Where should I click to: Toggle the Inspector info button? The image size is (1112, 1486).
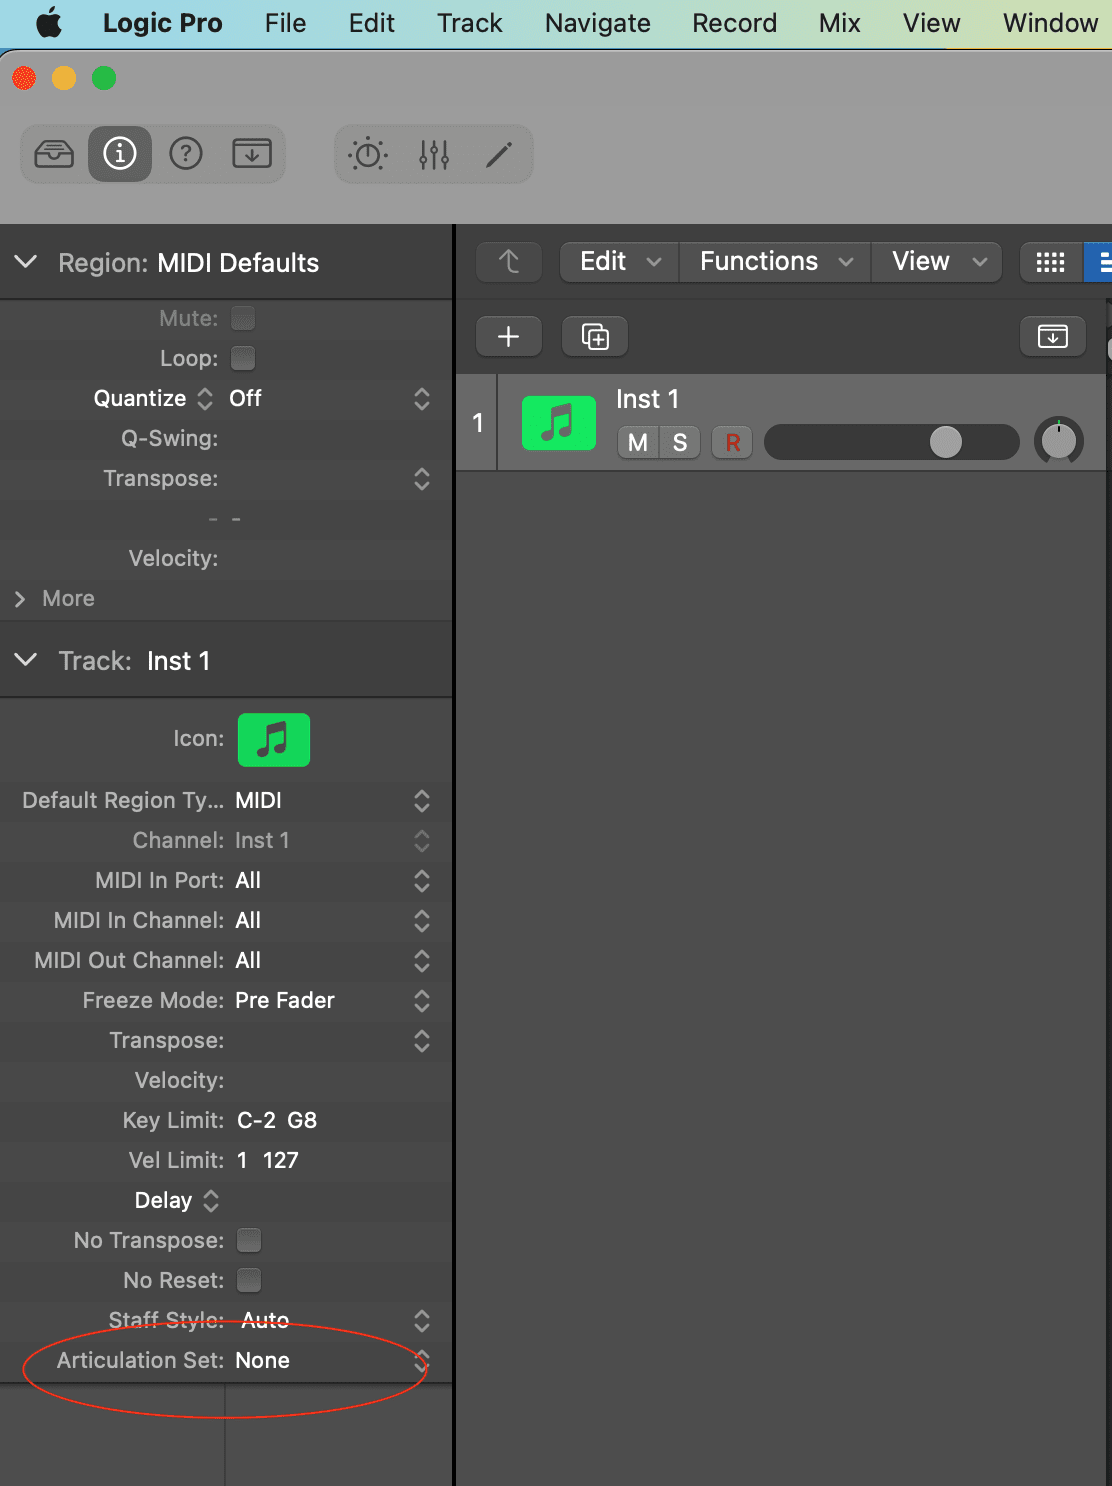tap(120, 154)
